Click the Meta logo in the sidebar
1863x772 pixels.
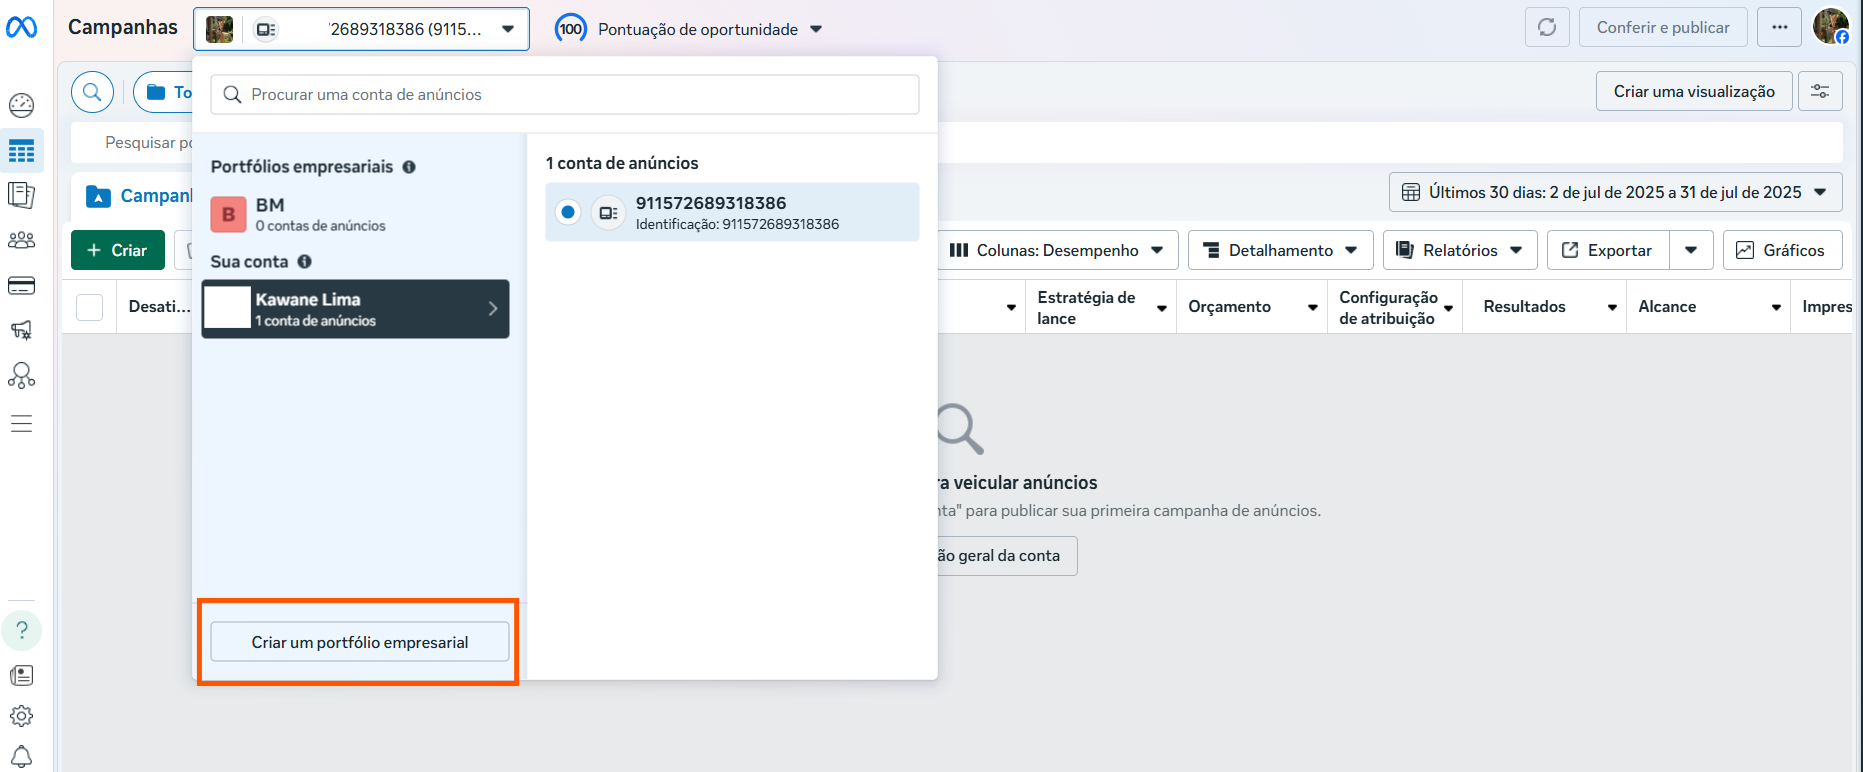click(x=22, y=28)
